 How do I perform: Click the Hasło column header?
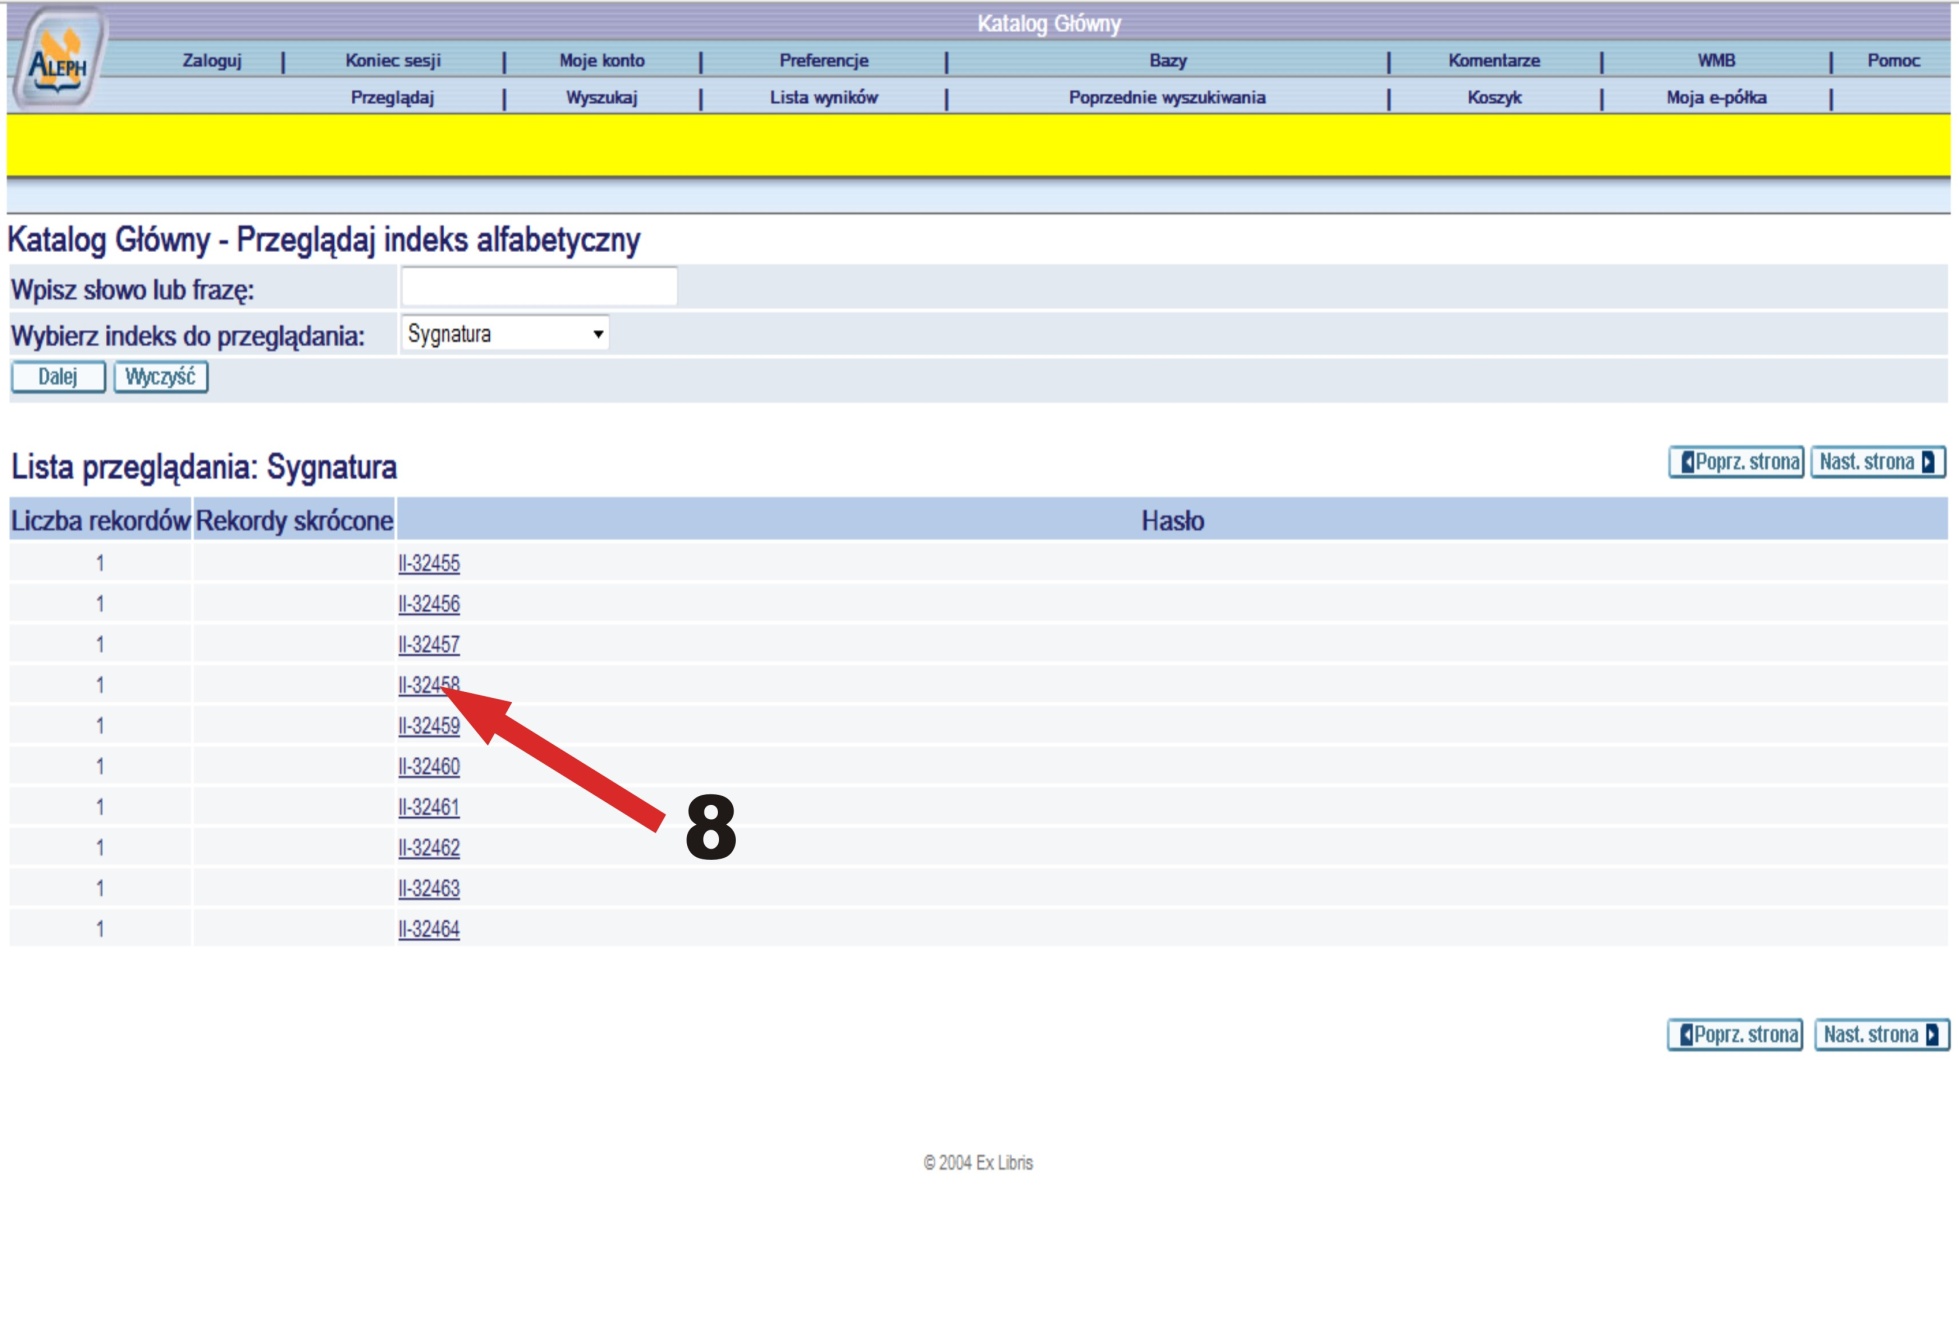[x=1172, y=520]
